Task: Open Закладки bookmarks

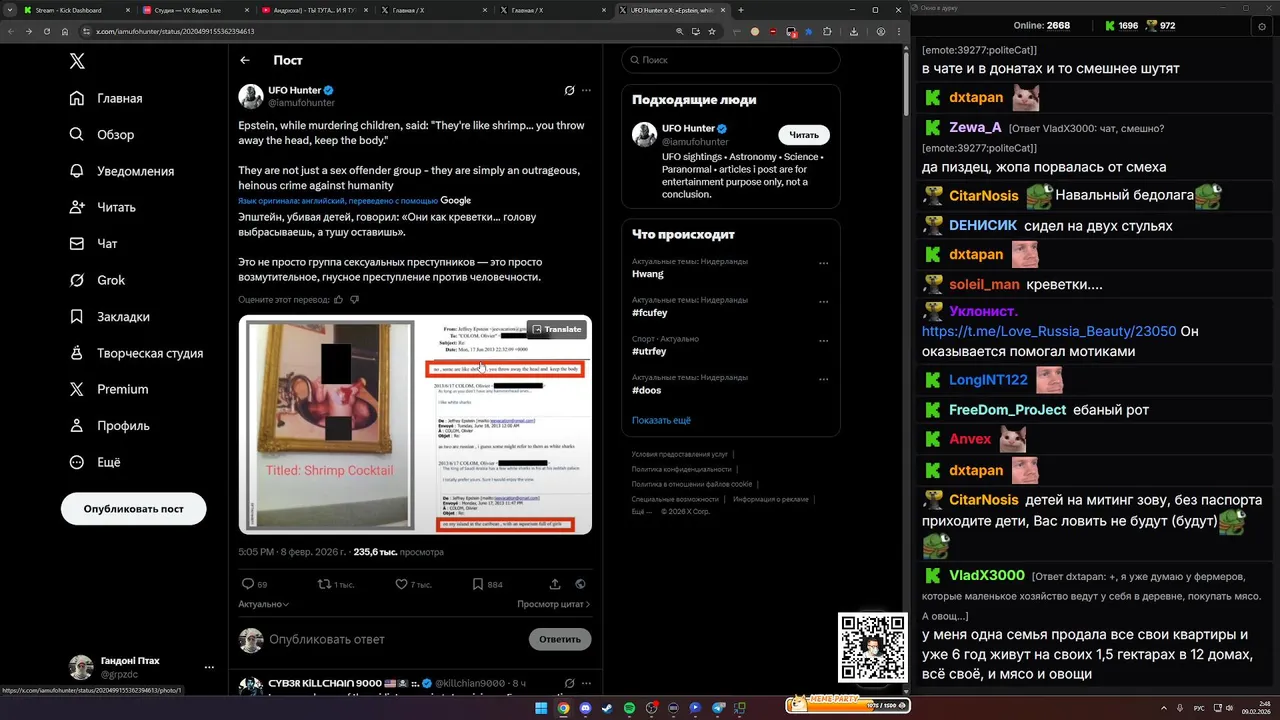Action: click(x=110, y=317)
